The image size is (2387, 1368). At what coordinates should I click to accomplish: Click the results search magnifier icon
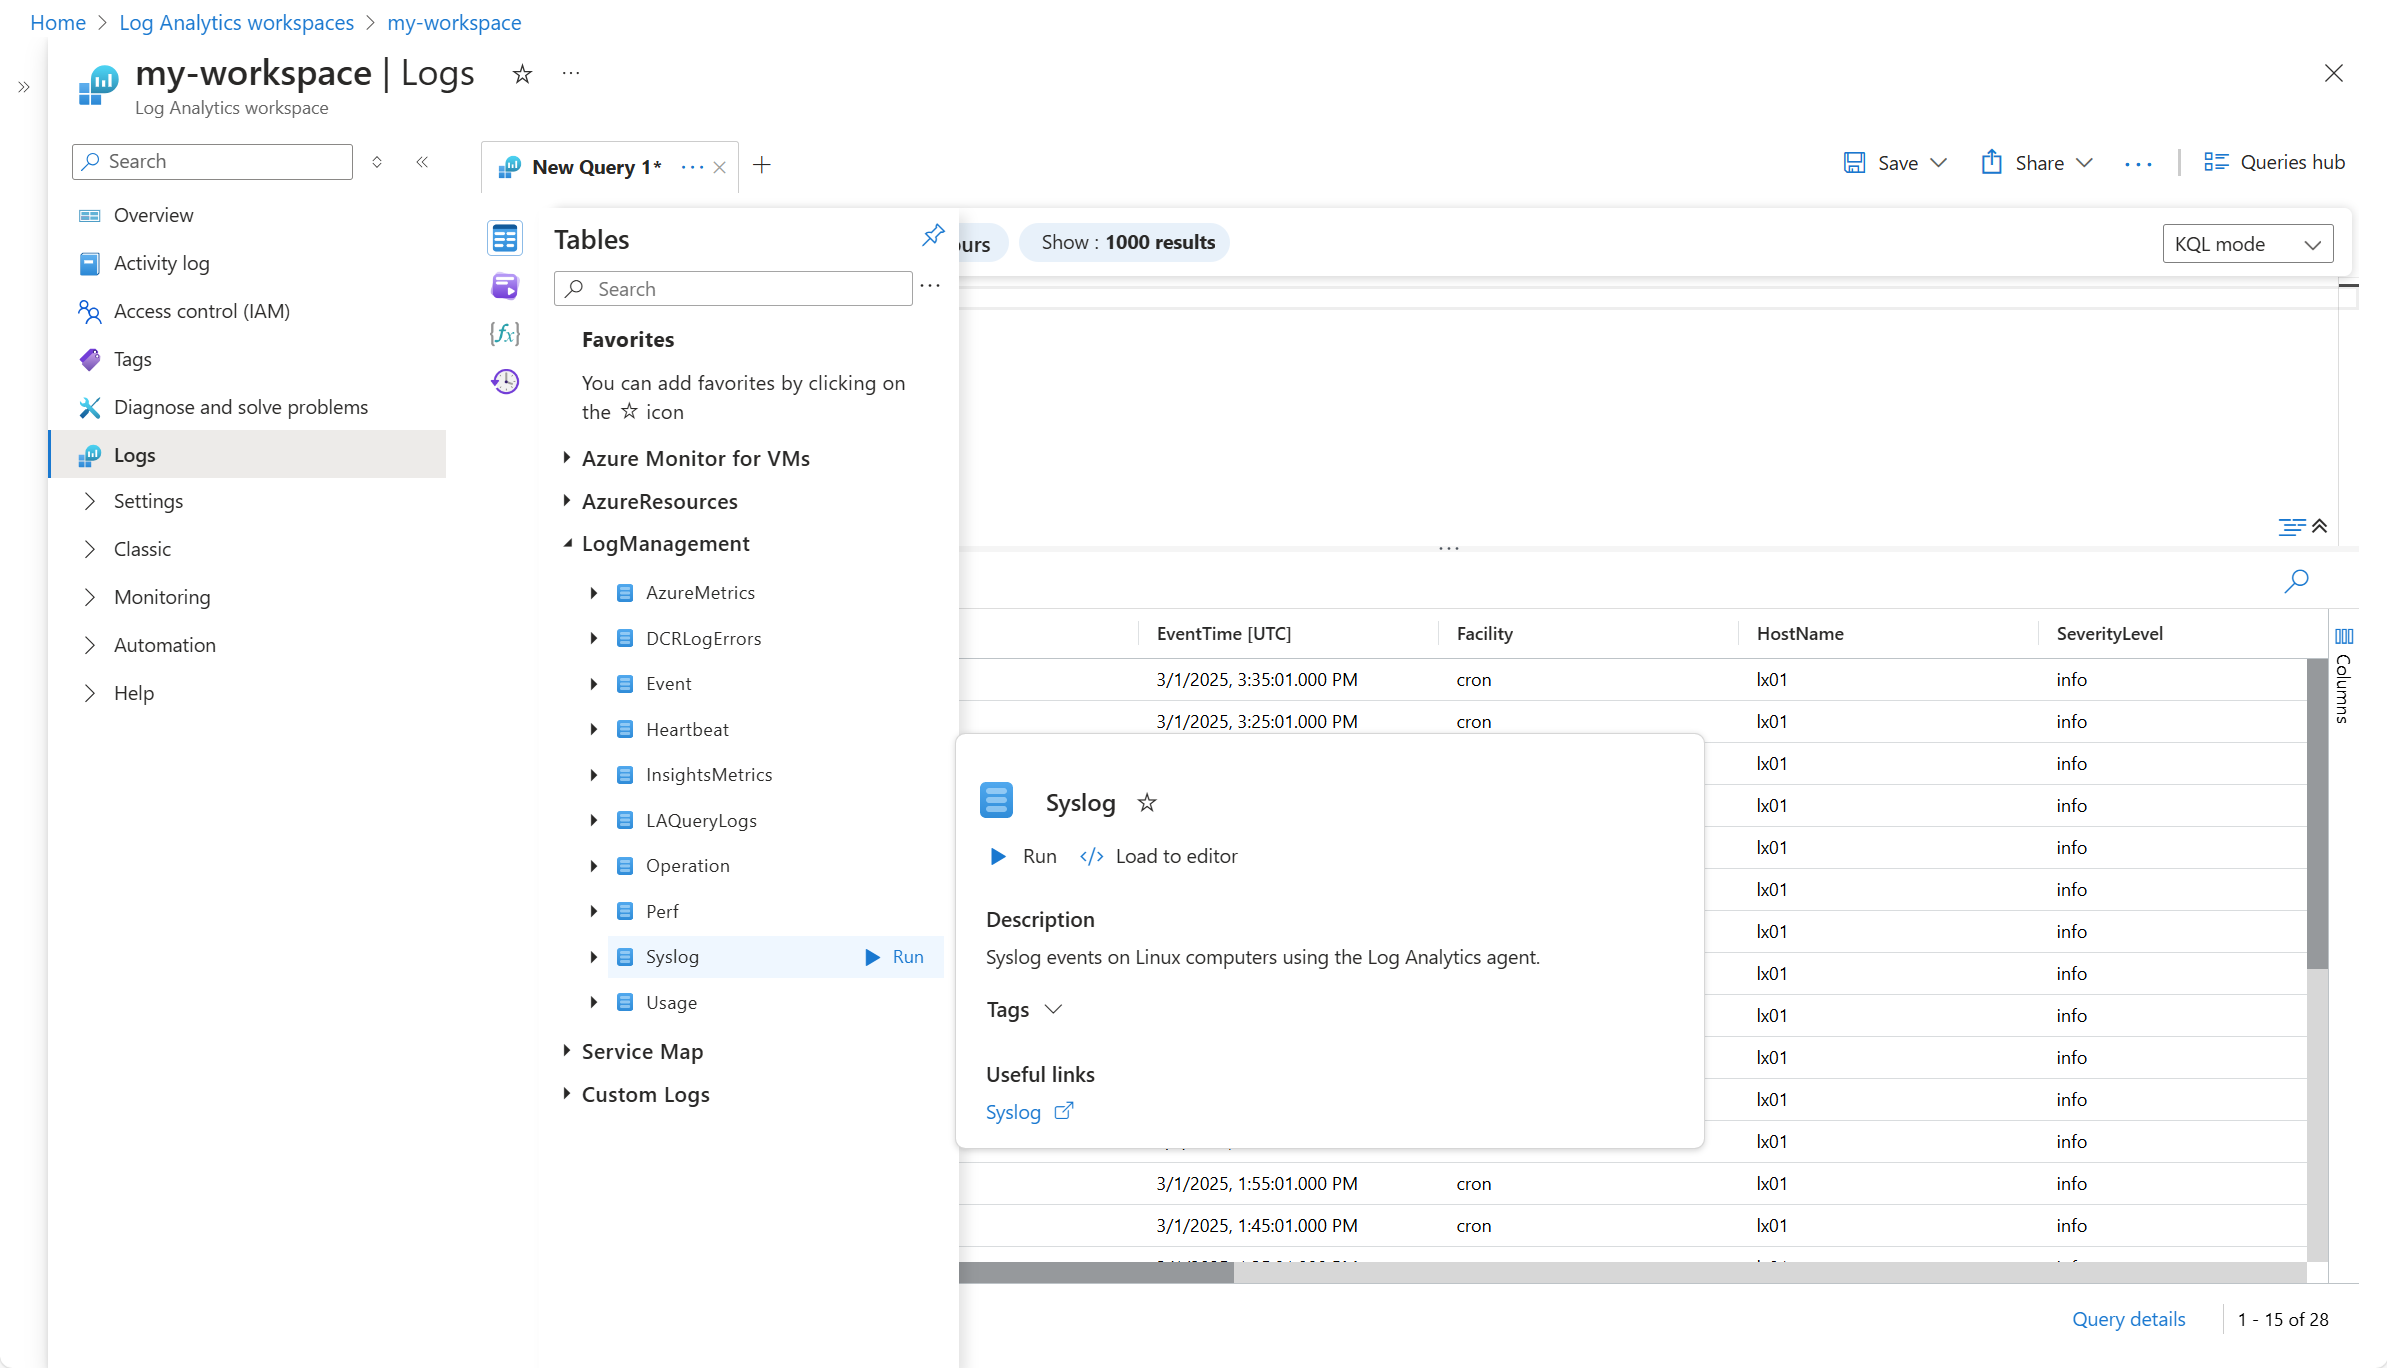[x=2296, y=580]
